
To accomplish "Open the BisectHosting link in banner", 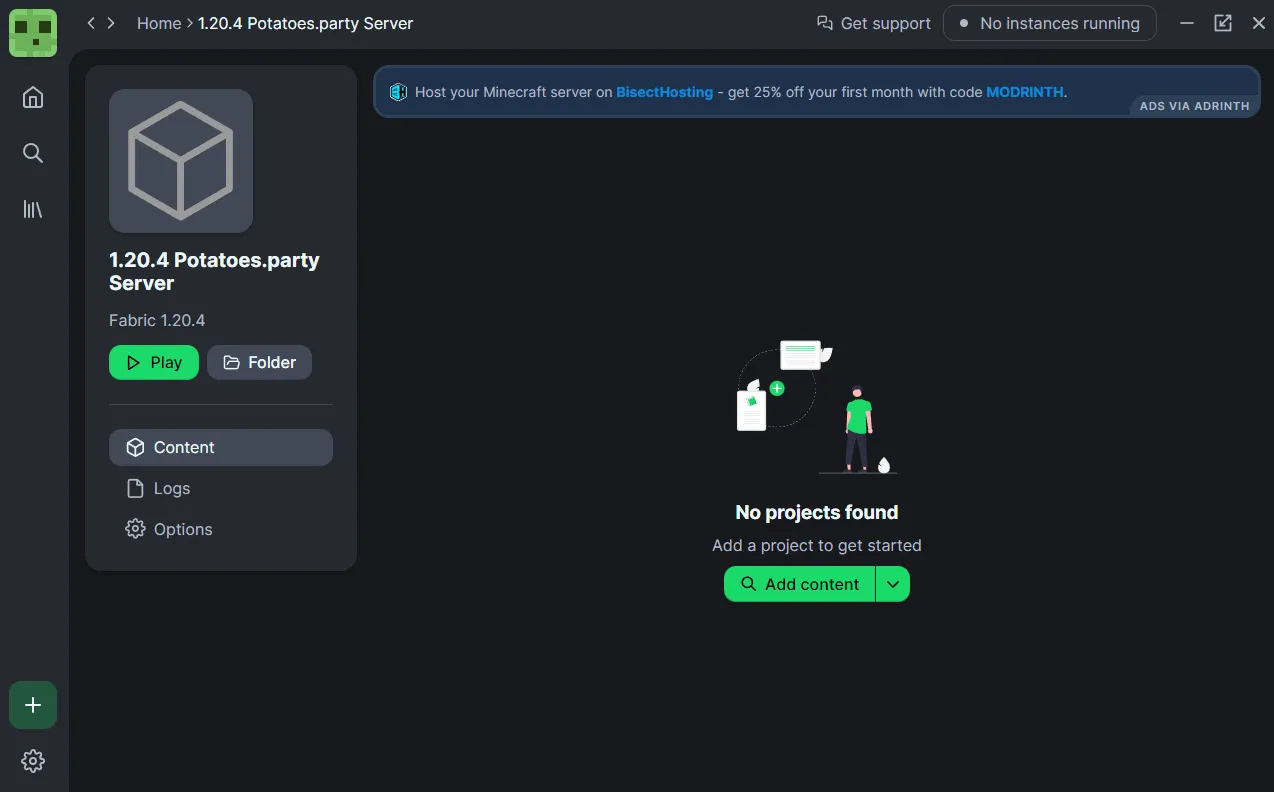I will [664, 92].
